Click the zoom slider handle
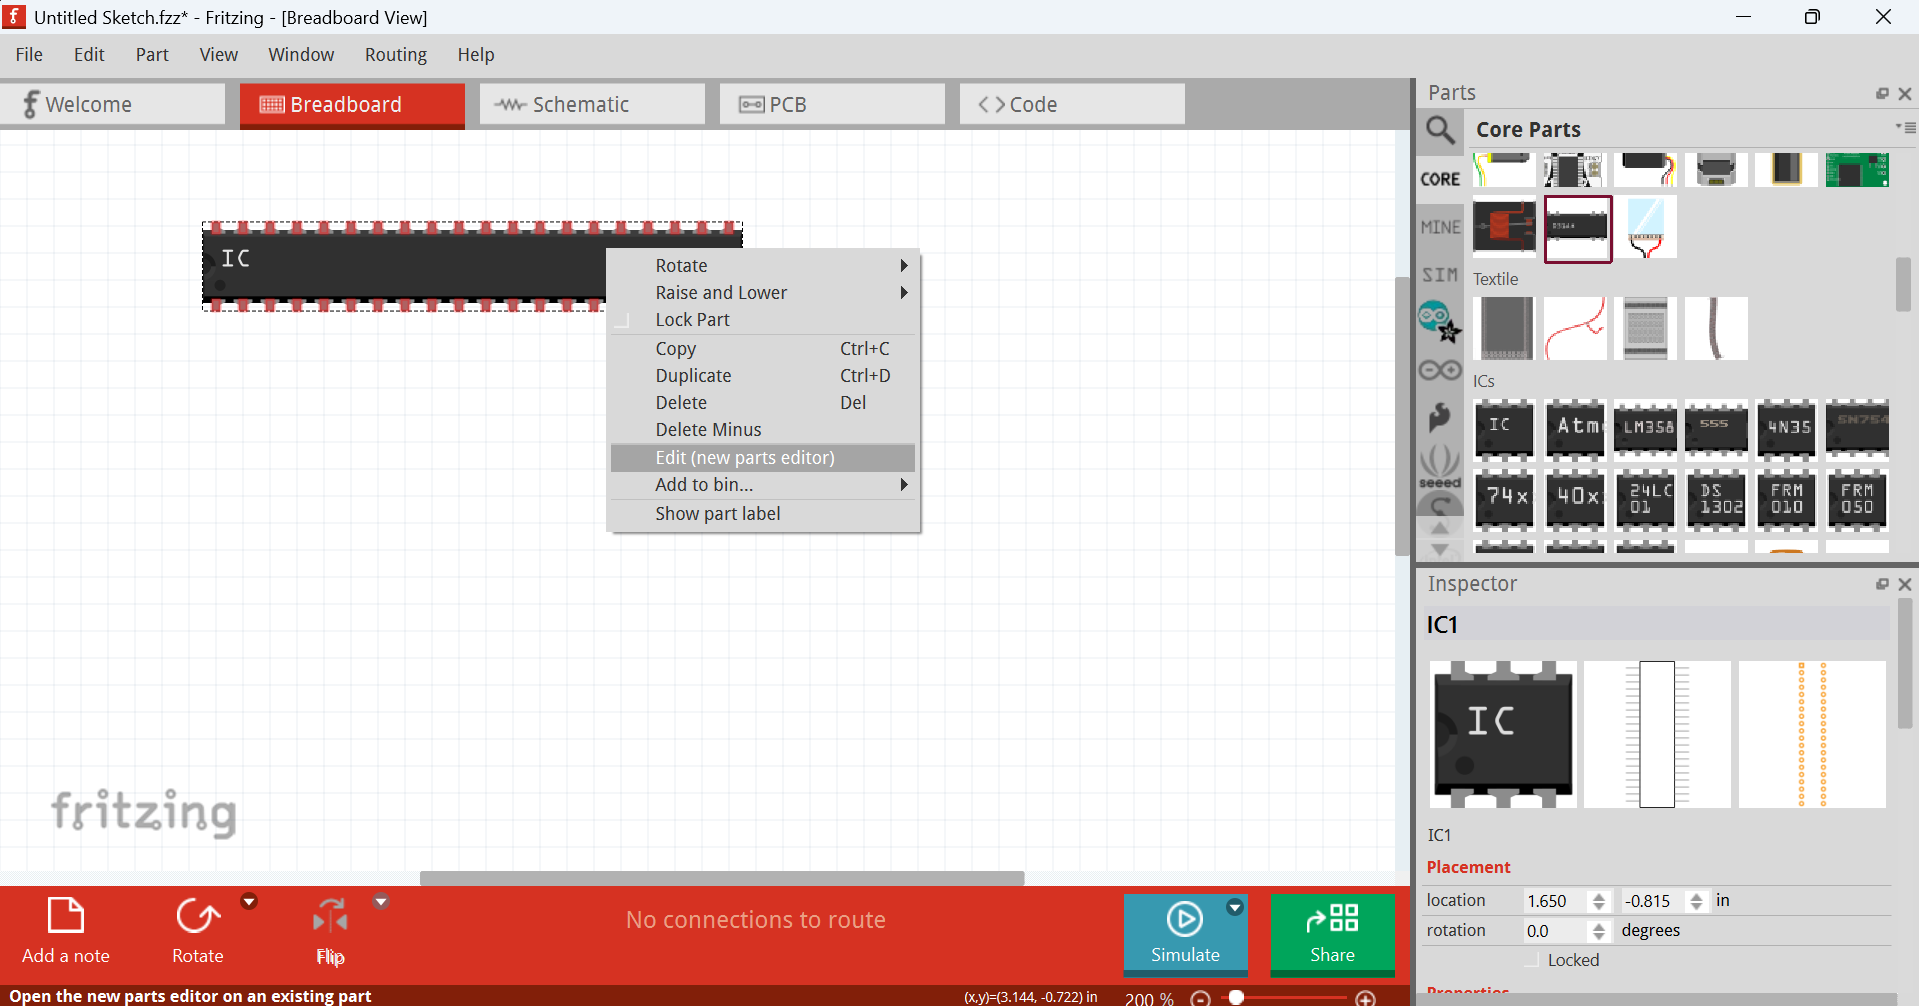1919x1006 pixels. point(1237,997)
